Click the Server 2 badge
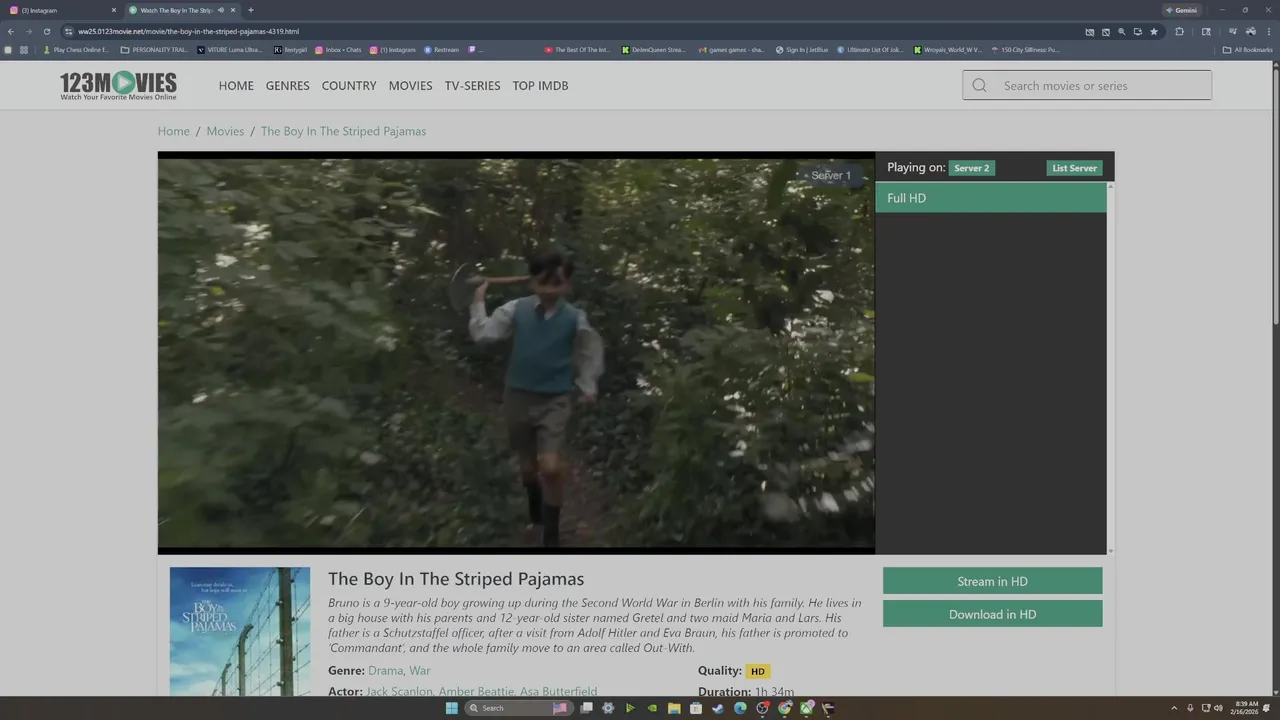Screen dimensions: 1280x720 [x=971, y=168]
